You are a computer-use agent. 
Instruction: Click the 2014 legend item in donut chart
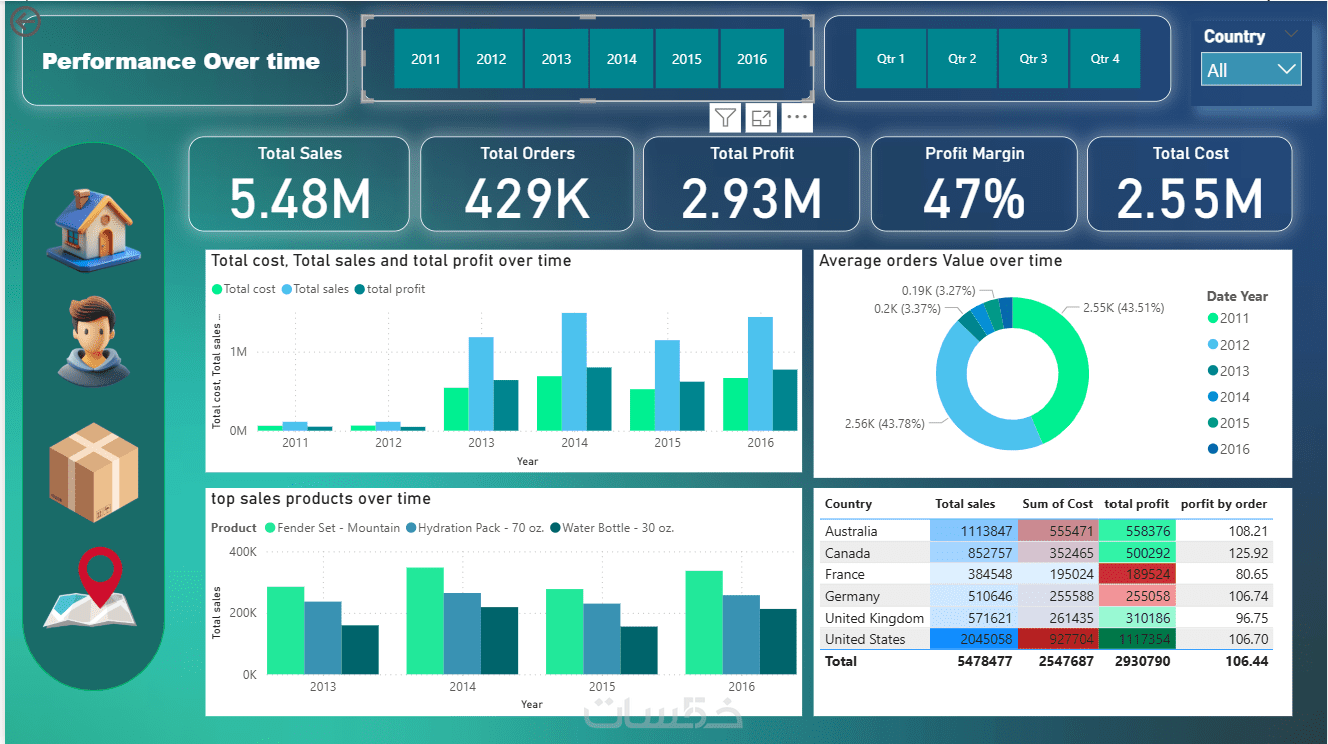click(x=1229, y=397)
